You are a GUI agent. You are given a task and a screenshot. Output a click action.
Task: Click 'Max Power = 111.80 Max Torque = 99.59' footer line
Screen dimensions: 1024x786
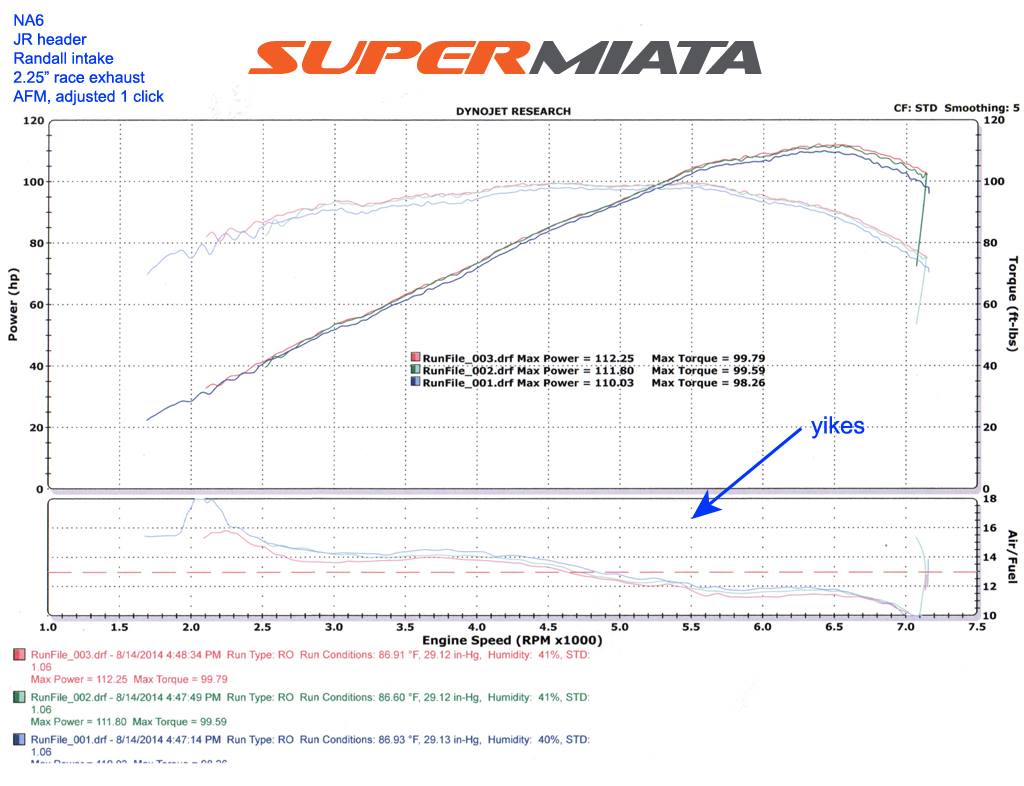pos(129,721)
